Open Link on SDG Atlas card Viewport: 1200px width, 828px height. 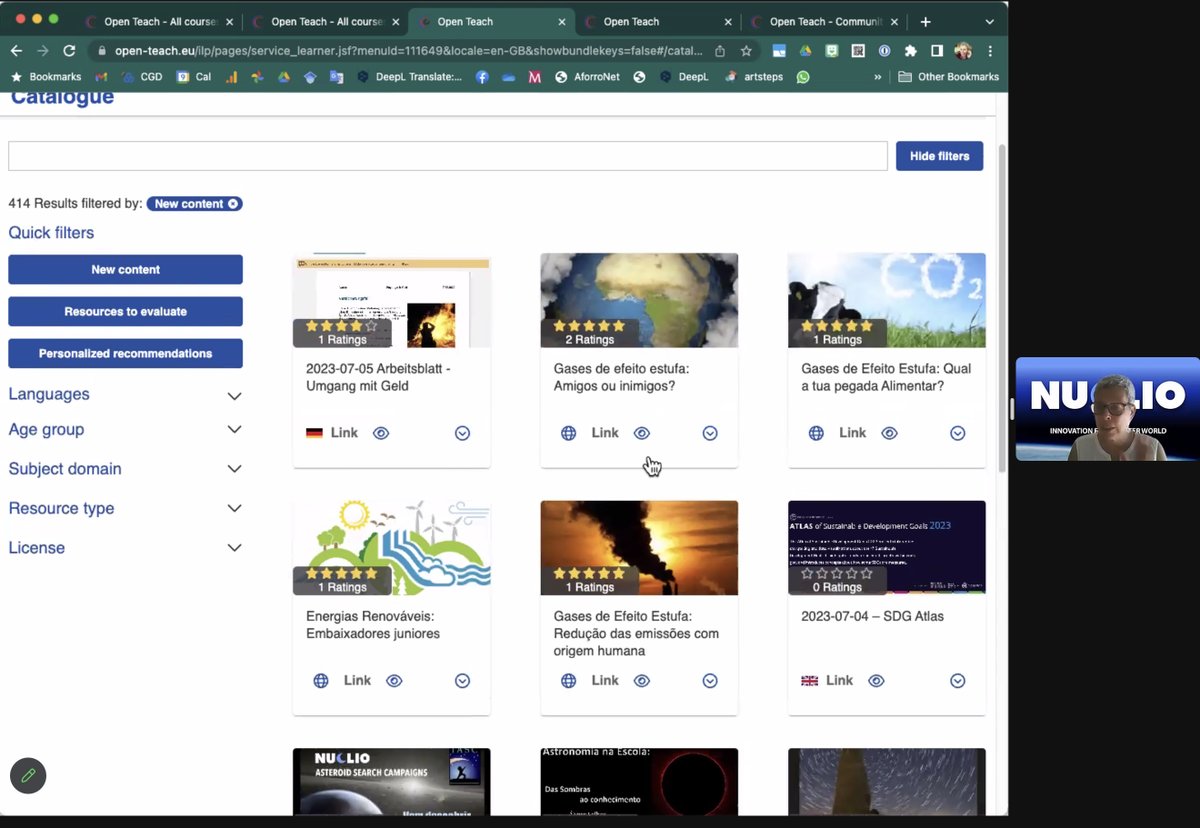[839, 681]
